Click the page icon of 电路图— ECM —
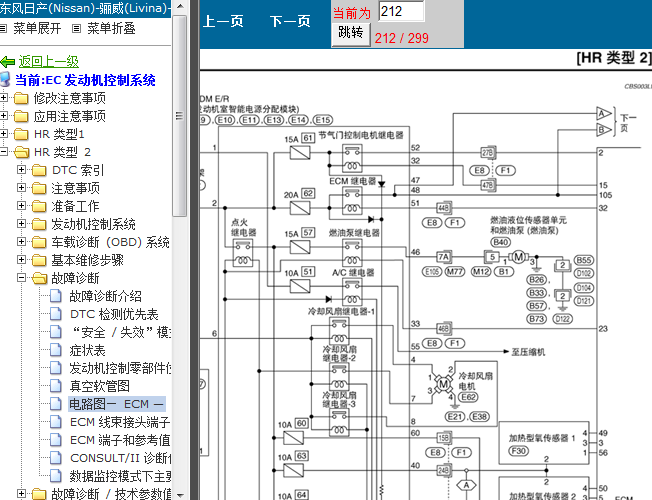 pyautogui.click(x=56, y=403)
